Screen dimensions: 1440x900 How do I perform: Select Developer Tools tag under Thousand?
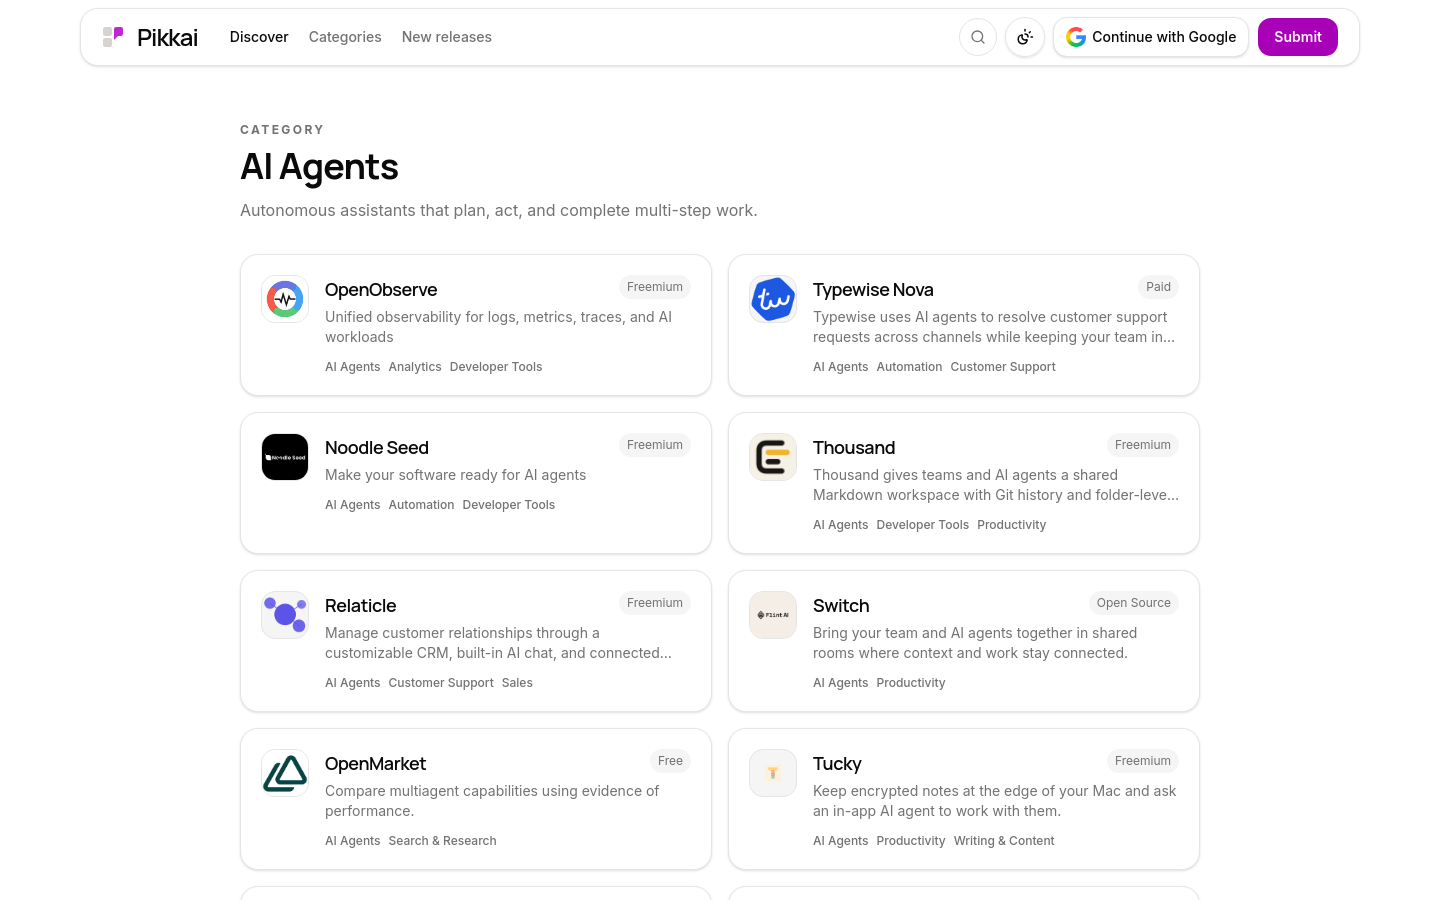click(923, 525)
